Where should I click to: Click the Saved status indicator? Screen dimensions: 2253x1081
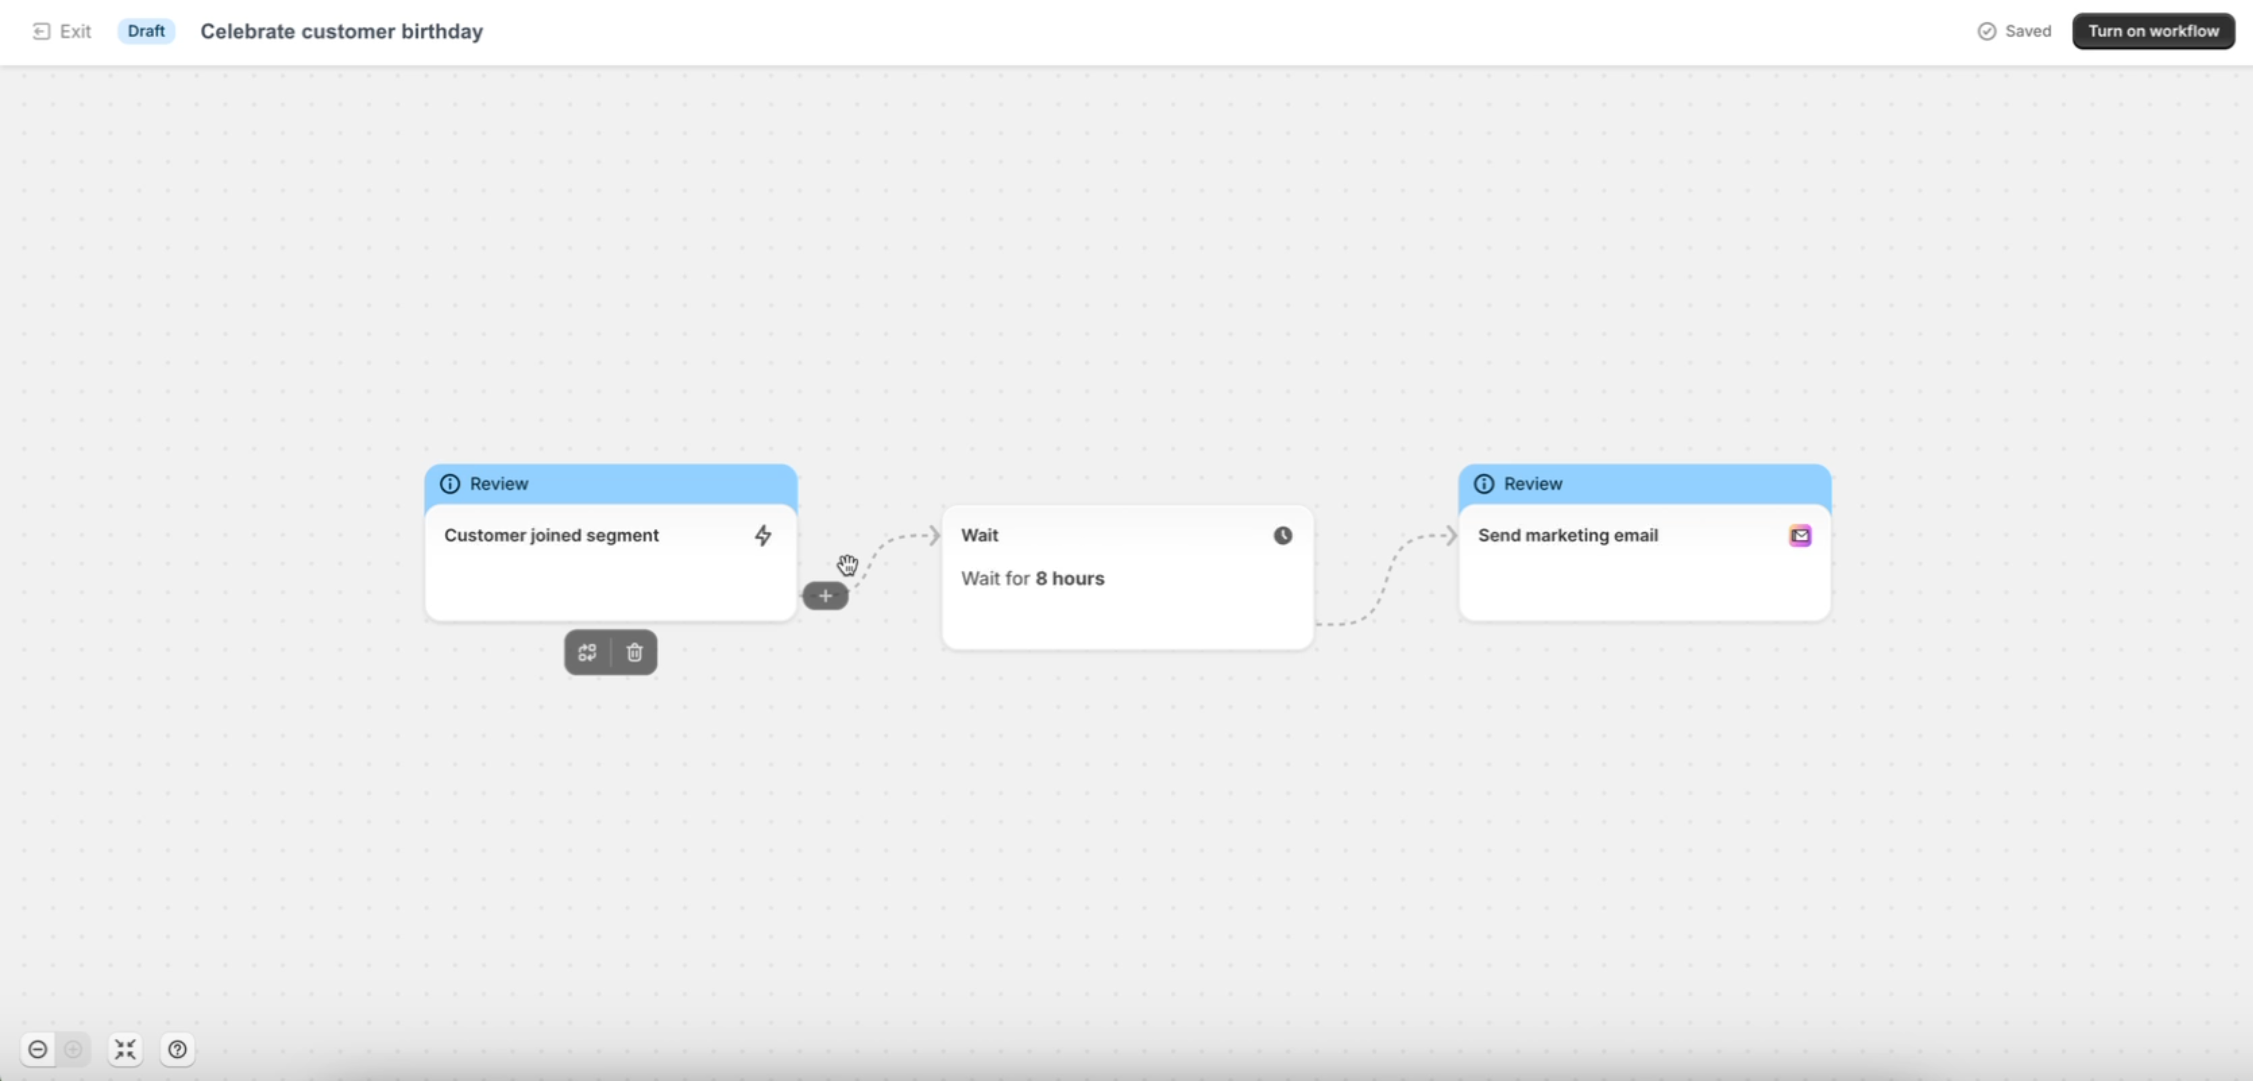tap(2014, 31)
